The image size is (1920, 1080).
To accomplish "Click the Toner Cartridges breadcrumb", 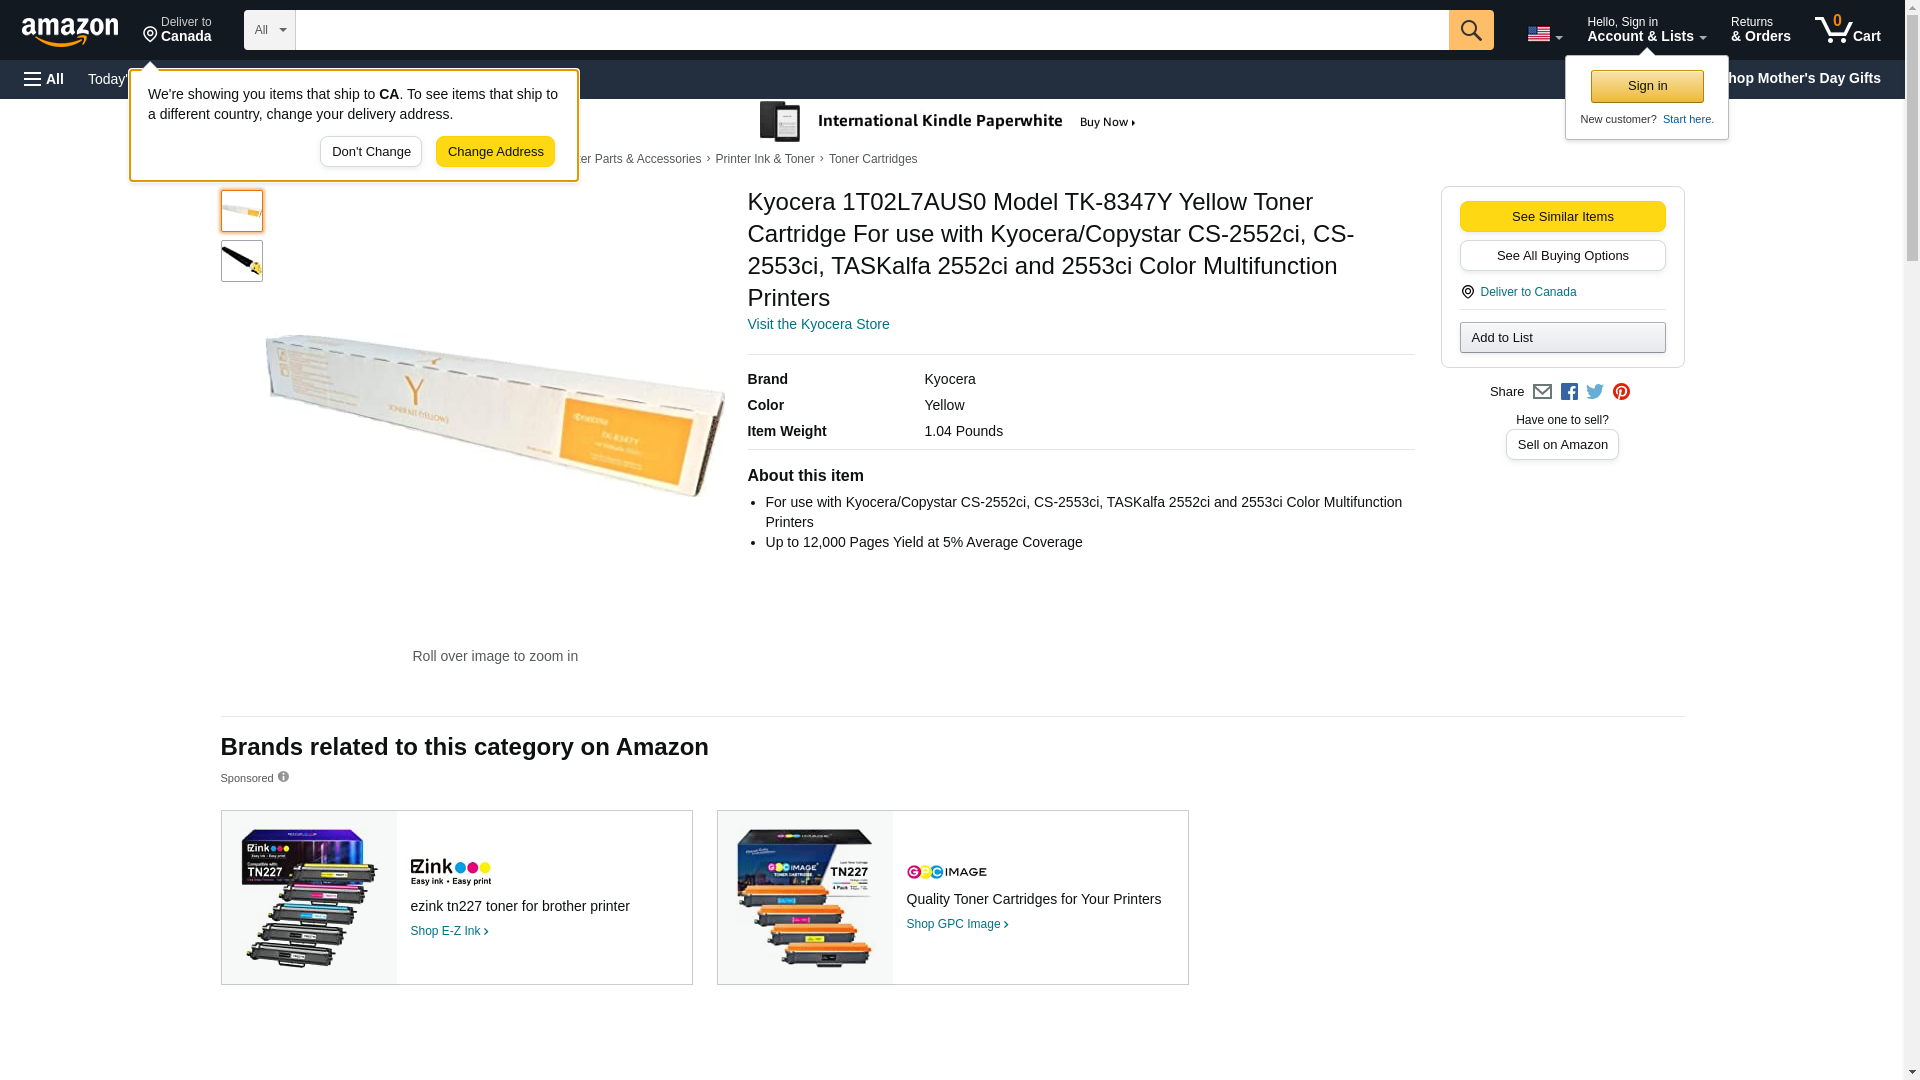I will [x=872, y=159].
